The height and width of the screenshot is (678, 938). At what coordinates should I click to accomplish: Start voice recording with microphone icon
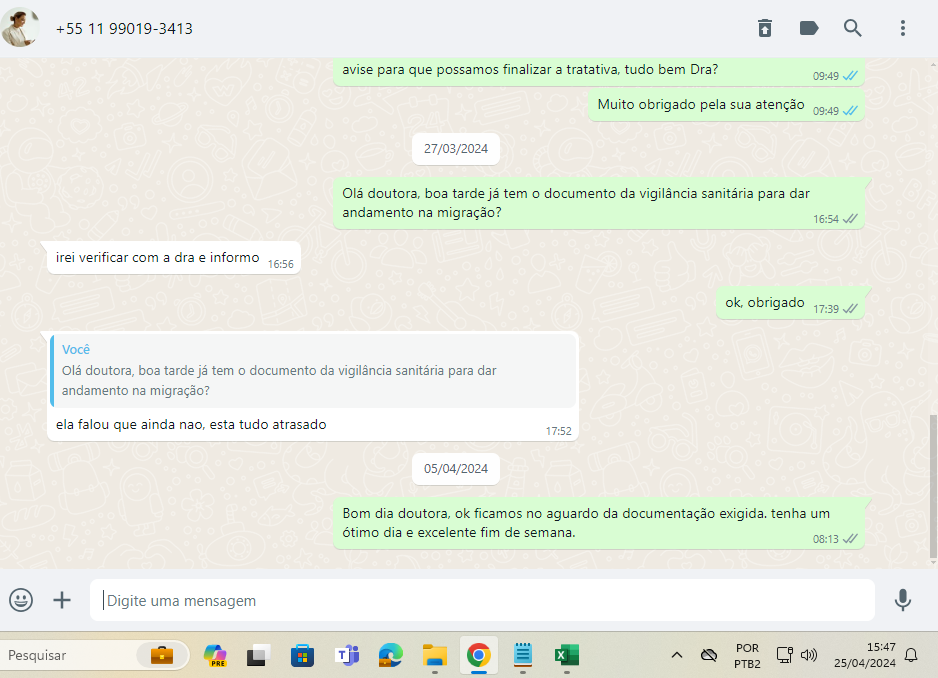(x=902, y=600)
